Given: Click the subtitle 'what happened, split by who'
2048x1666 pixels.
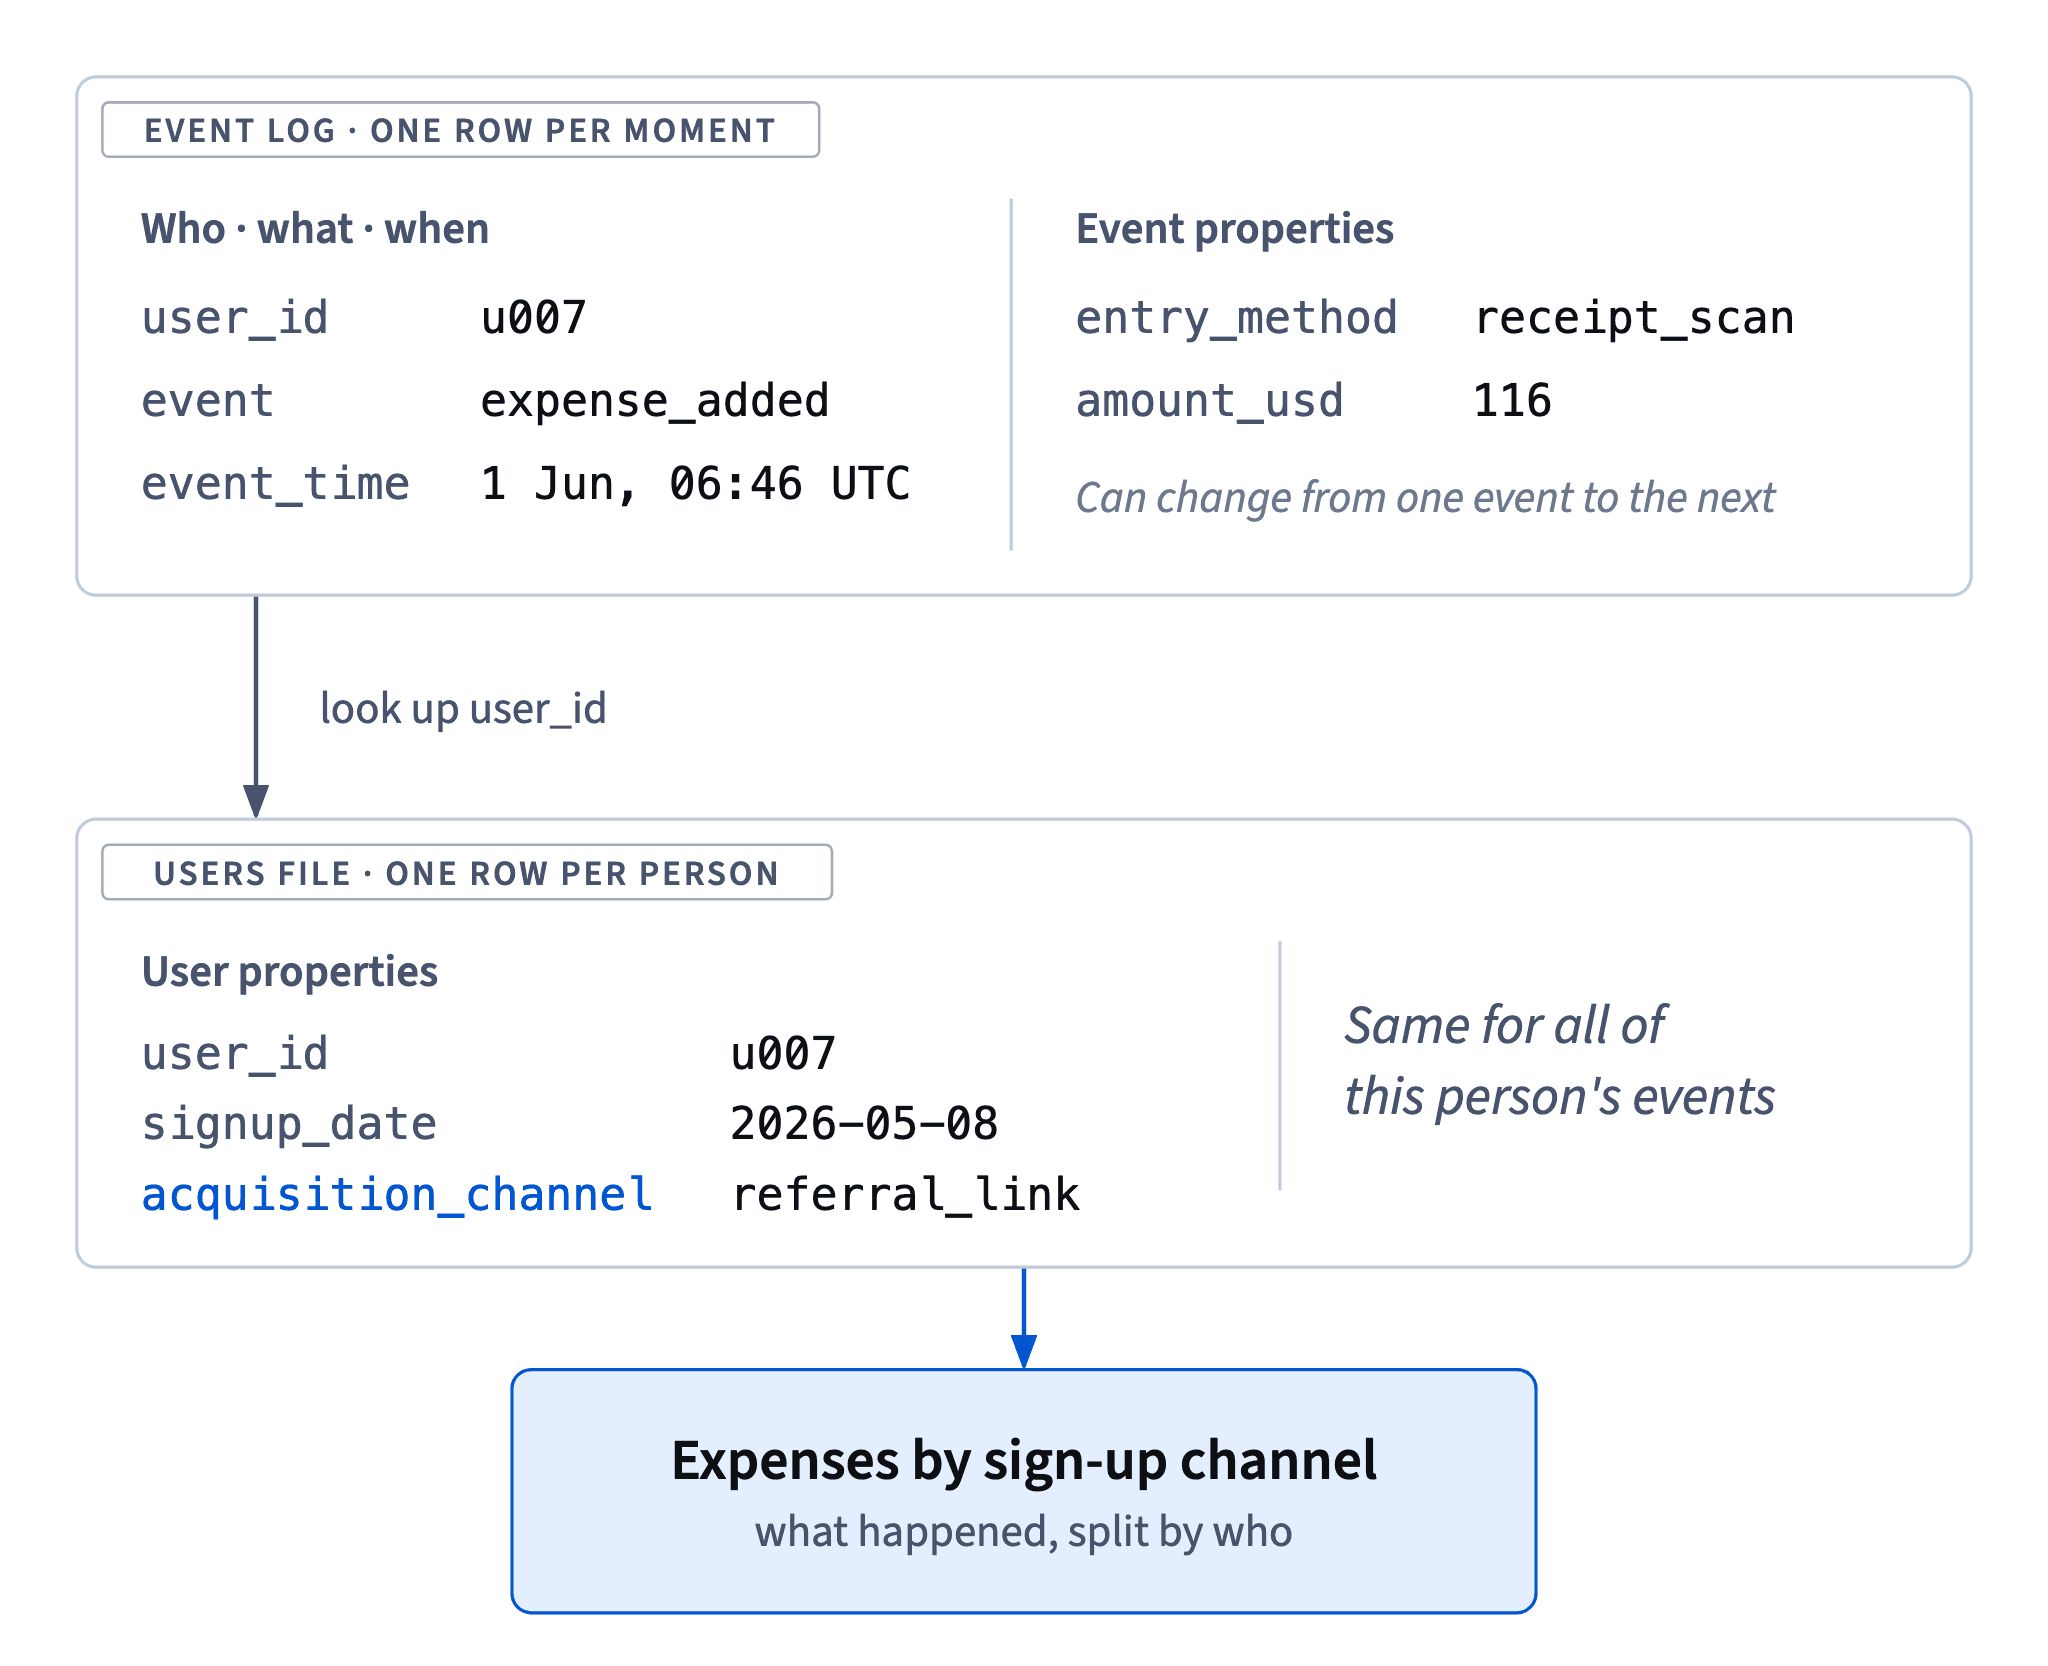Looking at the screenshot, I should click(x=1024, y=1532).
